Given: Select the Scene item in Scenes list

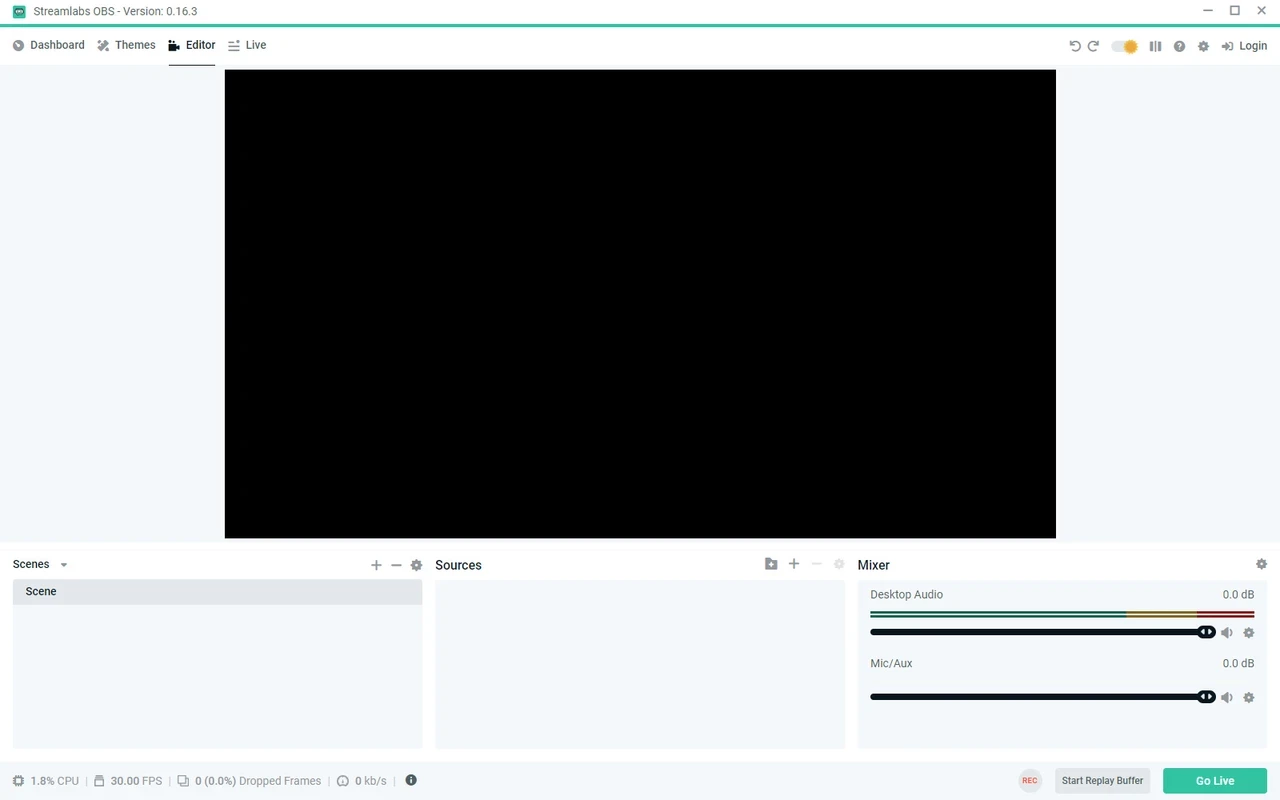Looking at the screenshot, I should click(217, 592).
